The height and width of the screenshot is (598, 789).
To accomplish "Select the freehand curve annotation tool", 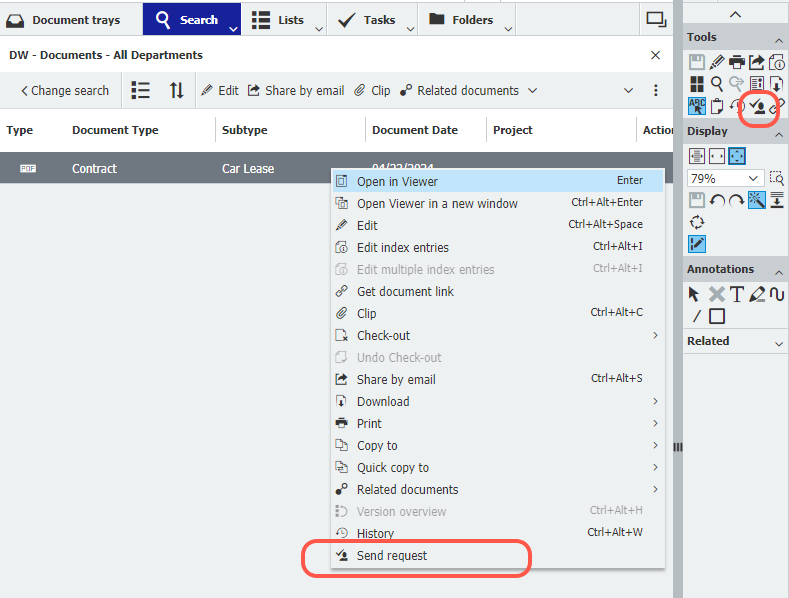I will [x=777, y=294].
